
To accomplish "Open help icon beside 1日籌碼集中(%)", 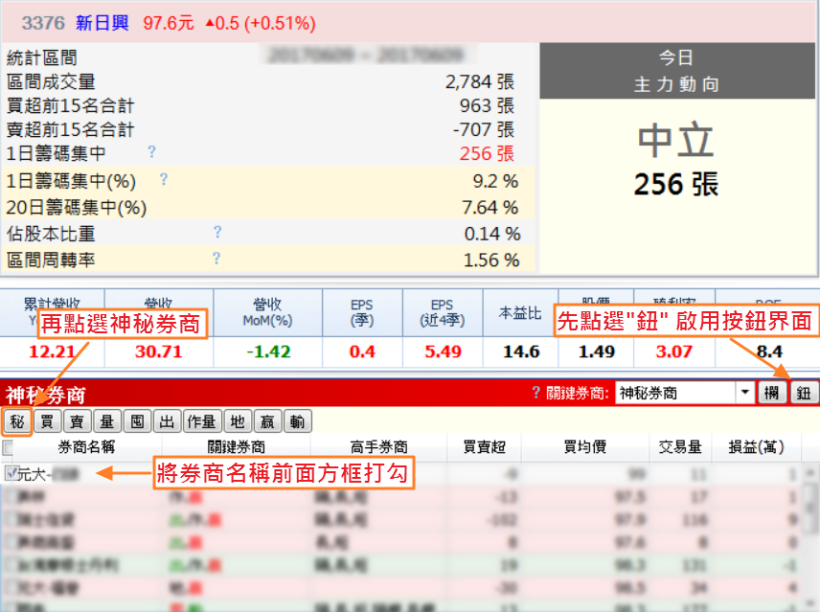I will 164,179.
